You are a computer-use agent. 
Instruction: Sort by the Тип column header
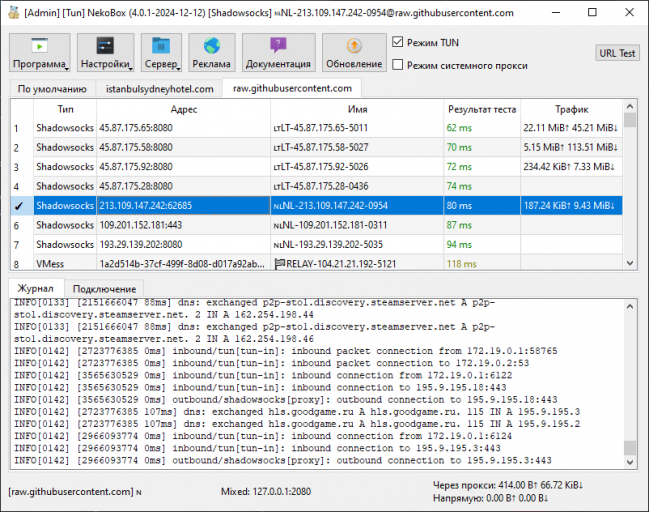click(65, 109)
